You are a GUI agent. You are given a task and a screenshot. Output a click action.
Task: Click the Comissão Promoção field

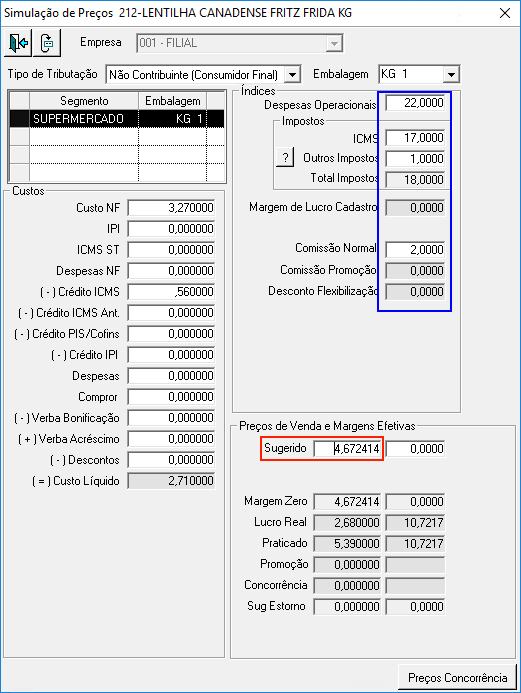(415, 270)
